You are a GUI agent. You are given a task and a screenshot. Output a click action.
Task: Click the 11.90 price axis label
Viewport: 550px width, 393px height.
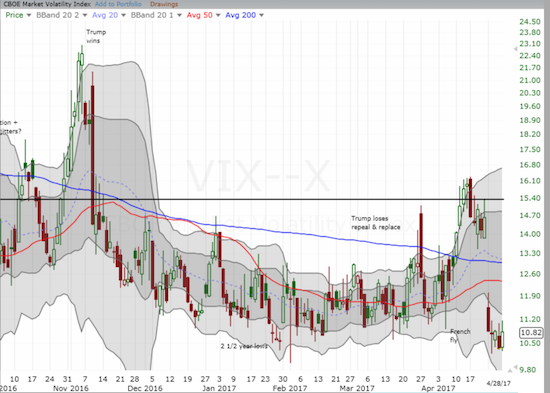pyautogui.click(x=530, y=296)
